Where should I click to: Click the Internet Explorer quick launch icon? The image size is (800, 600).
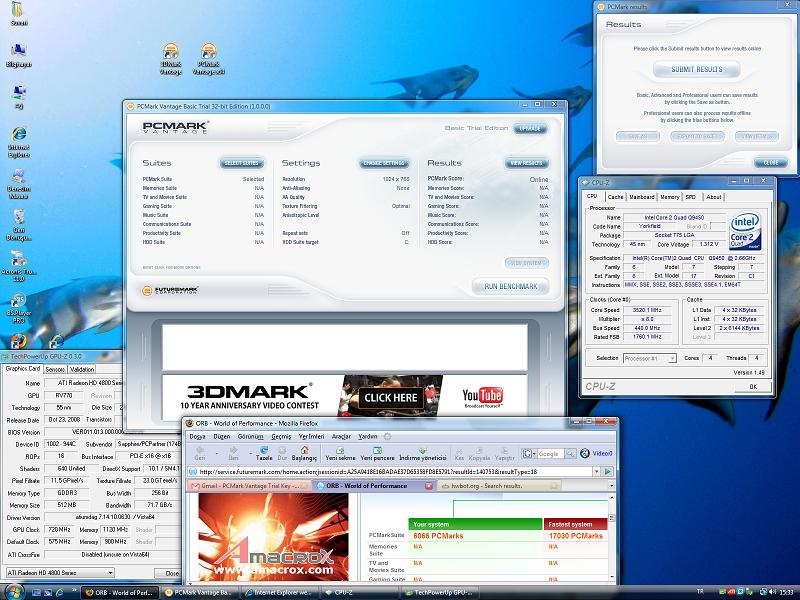(x=60, y=592)
